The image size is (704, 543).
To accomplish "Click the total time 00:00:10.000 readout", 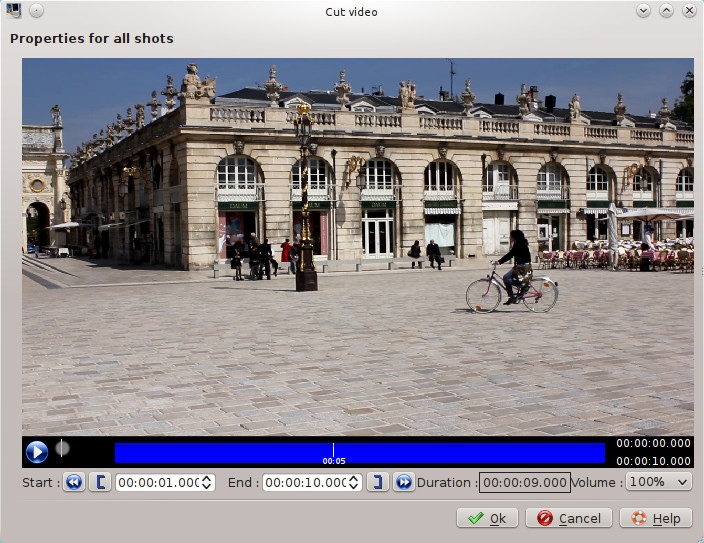I will (x=653, y=461).
